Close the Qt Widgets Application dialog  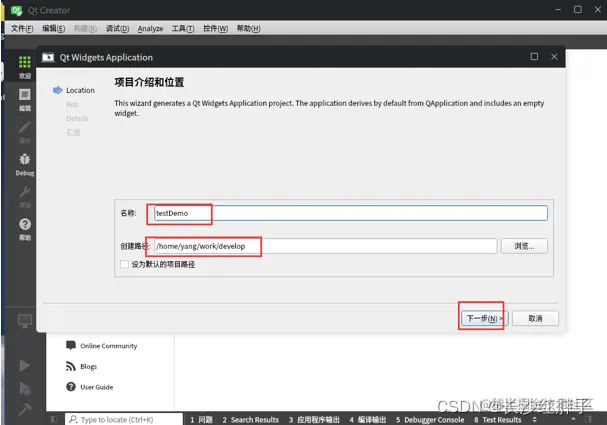point(554,57)
